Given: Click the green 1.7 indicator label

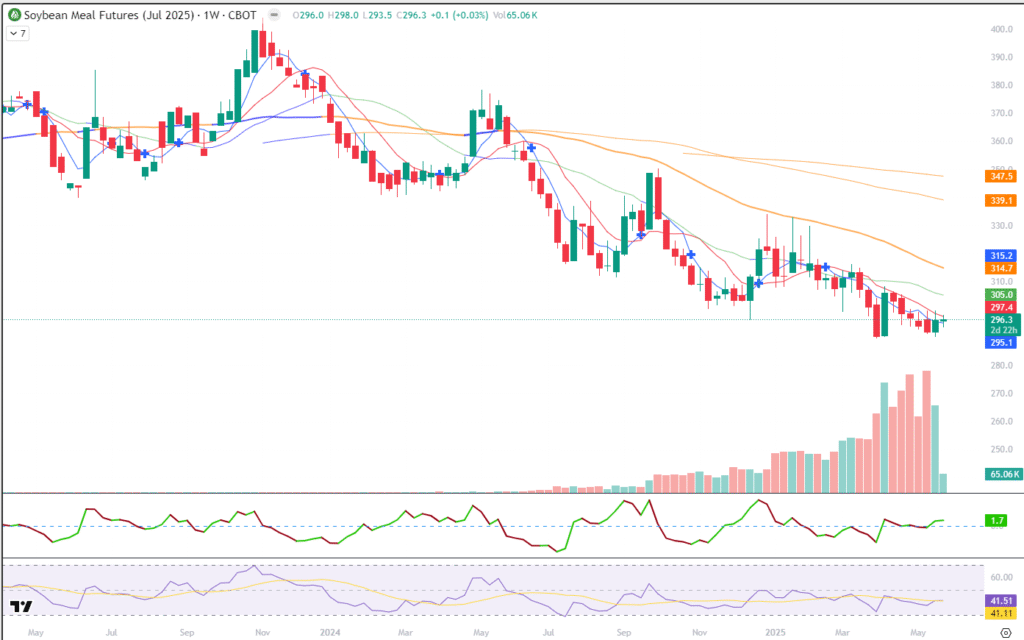Looking at the screenshot, I should [x=997, y=520].
